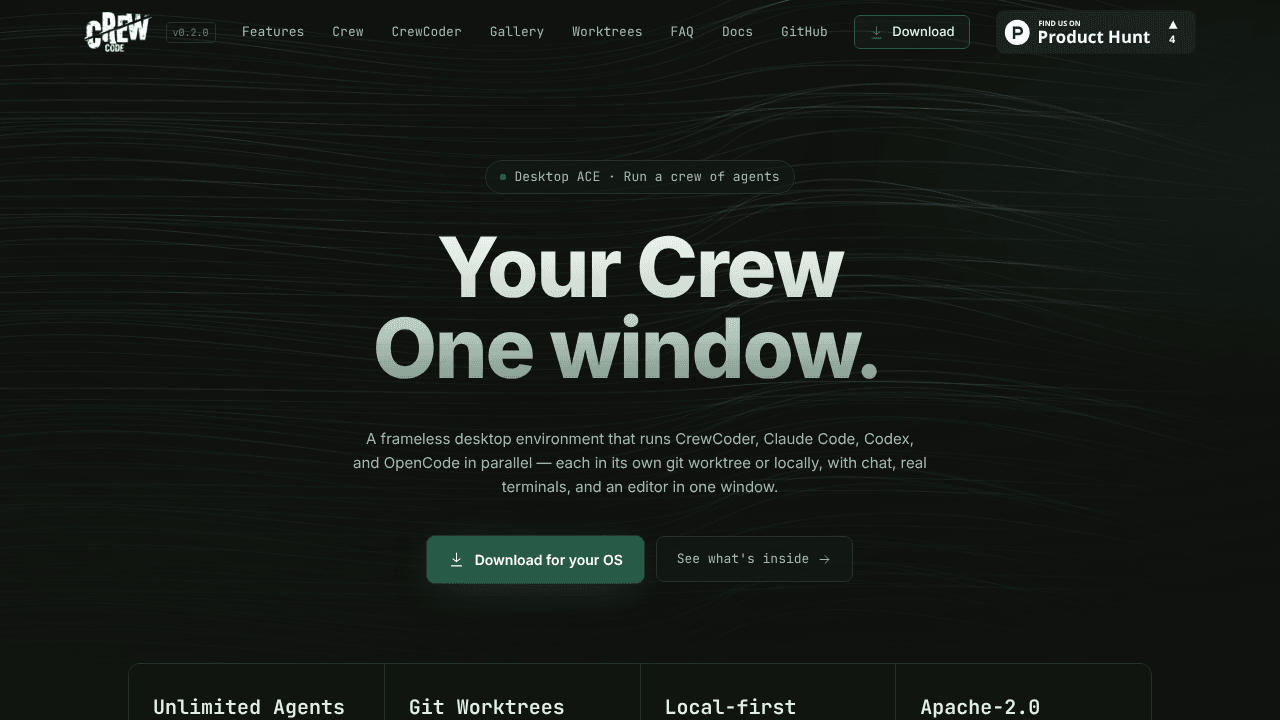Click the Desktop ACE tagline pill
Screen dimensions: 1280x720
click(640, 177)
